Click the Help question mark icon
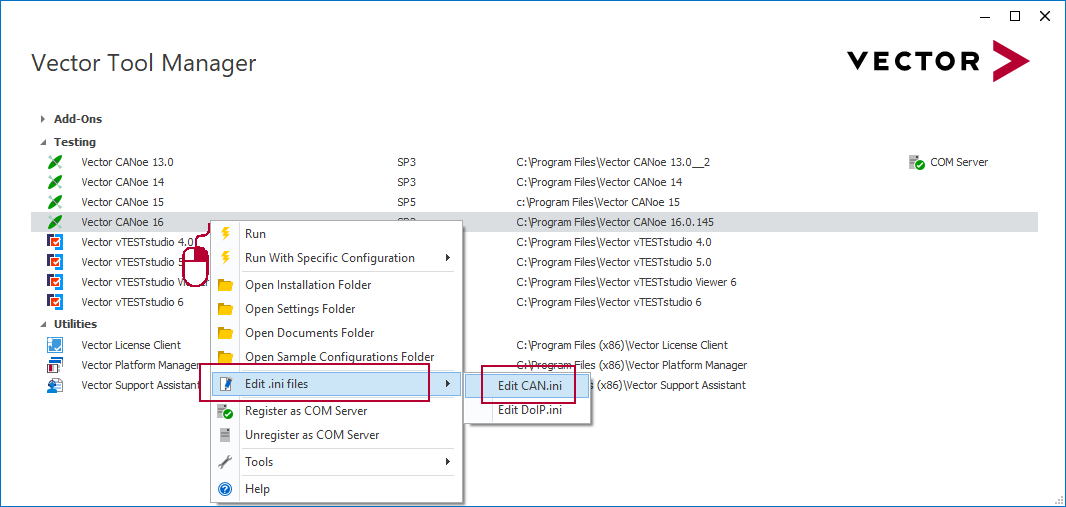Viewport: 1066px width, 507px height. pos(225,489)
